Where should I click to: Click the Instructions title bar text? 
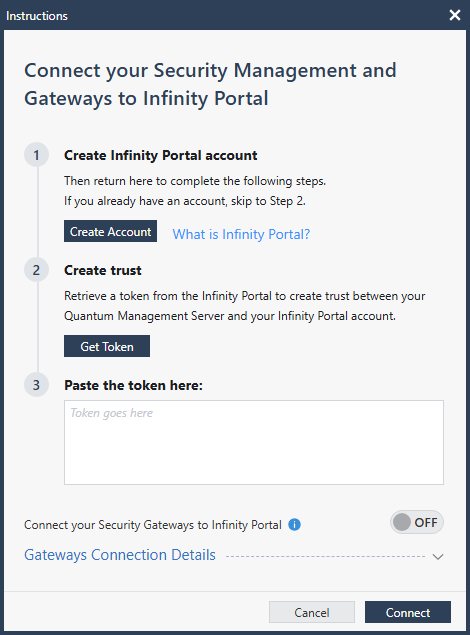pyautogui.click(x=37, y=16)
